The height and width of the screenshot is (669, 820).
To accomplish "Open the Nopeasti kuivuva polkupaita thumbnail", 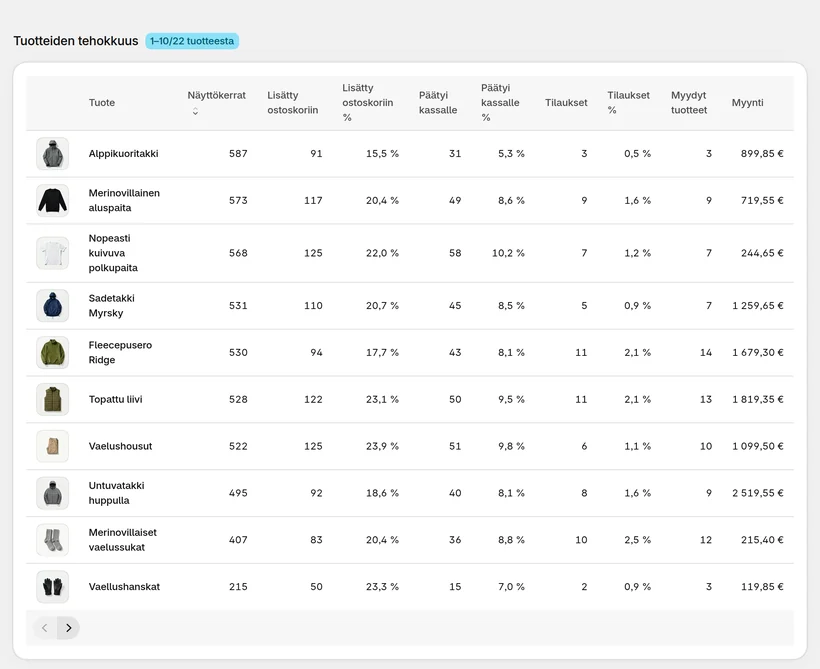I will pyautogui.click(x=52, y=253).
